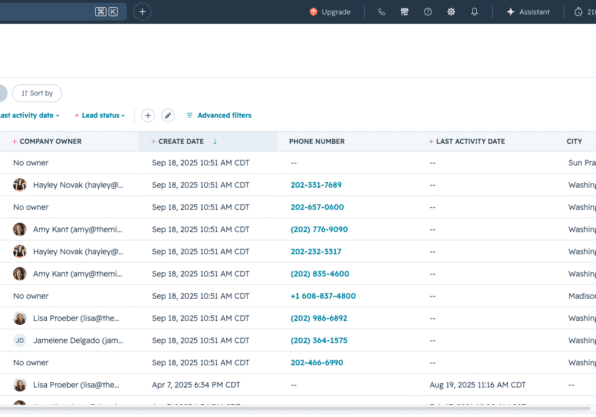Call phone number 202-466-6990
This screenshot has width=596, height=417.
pos(317,363)
